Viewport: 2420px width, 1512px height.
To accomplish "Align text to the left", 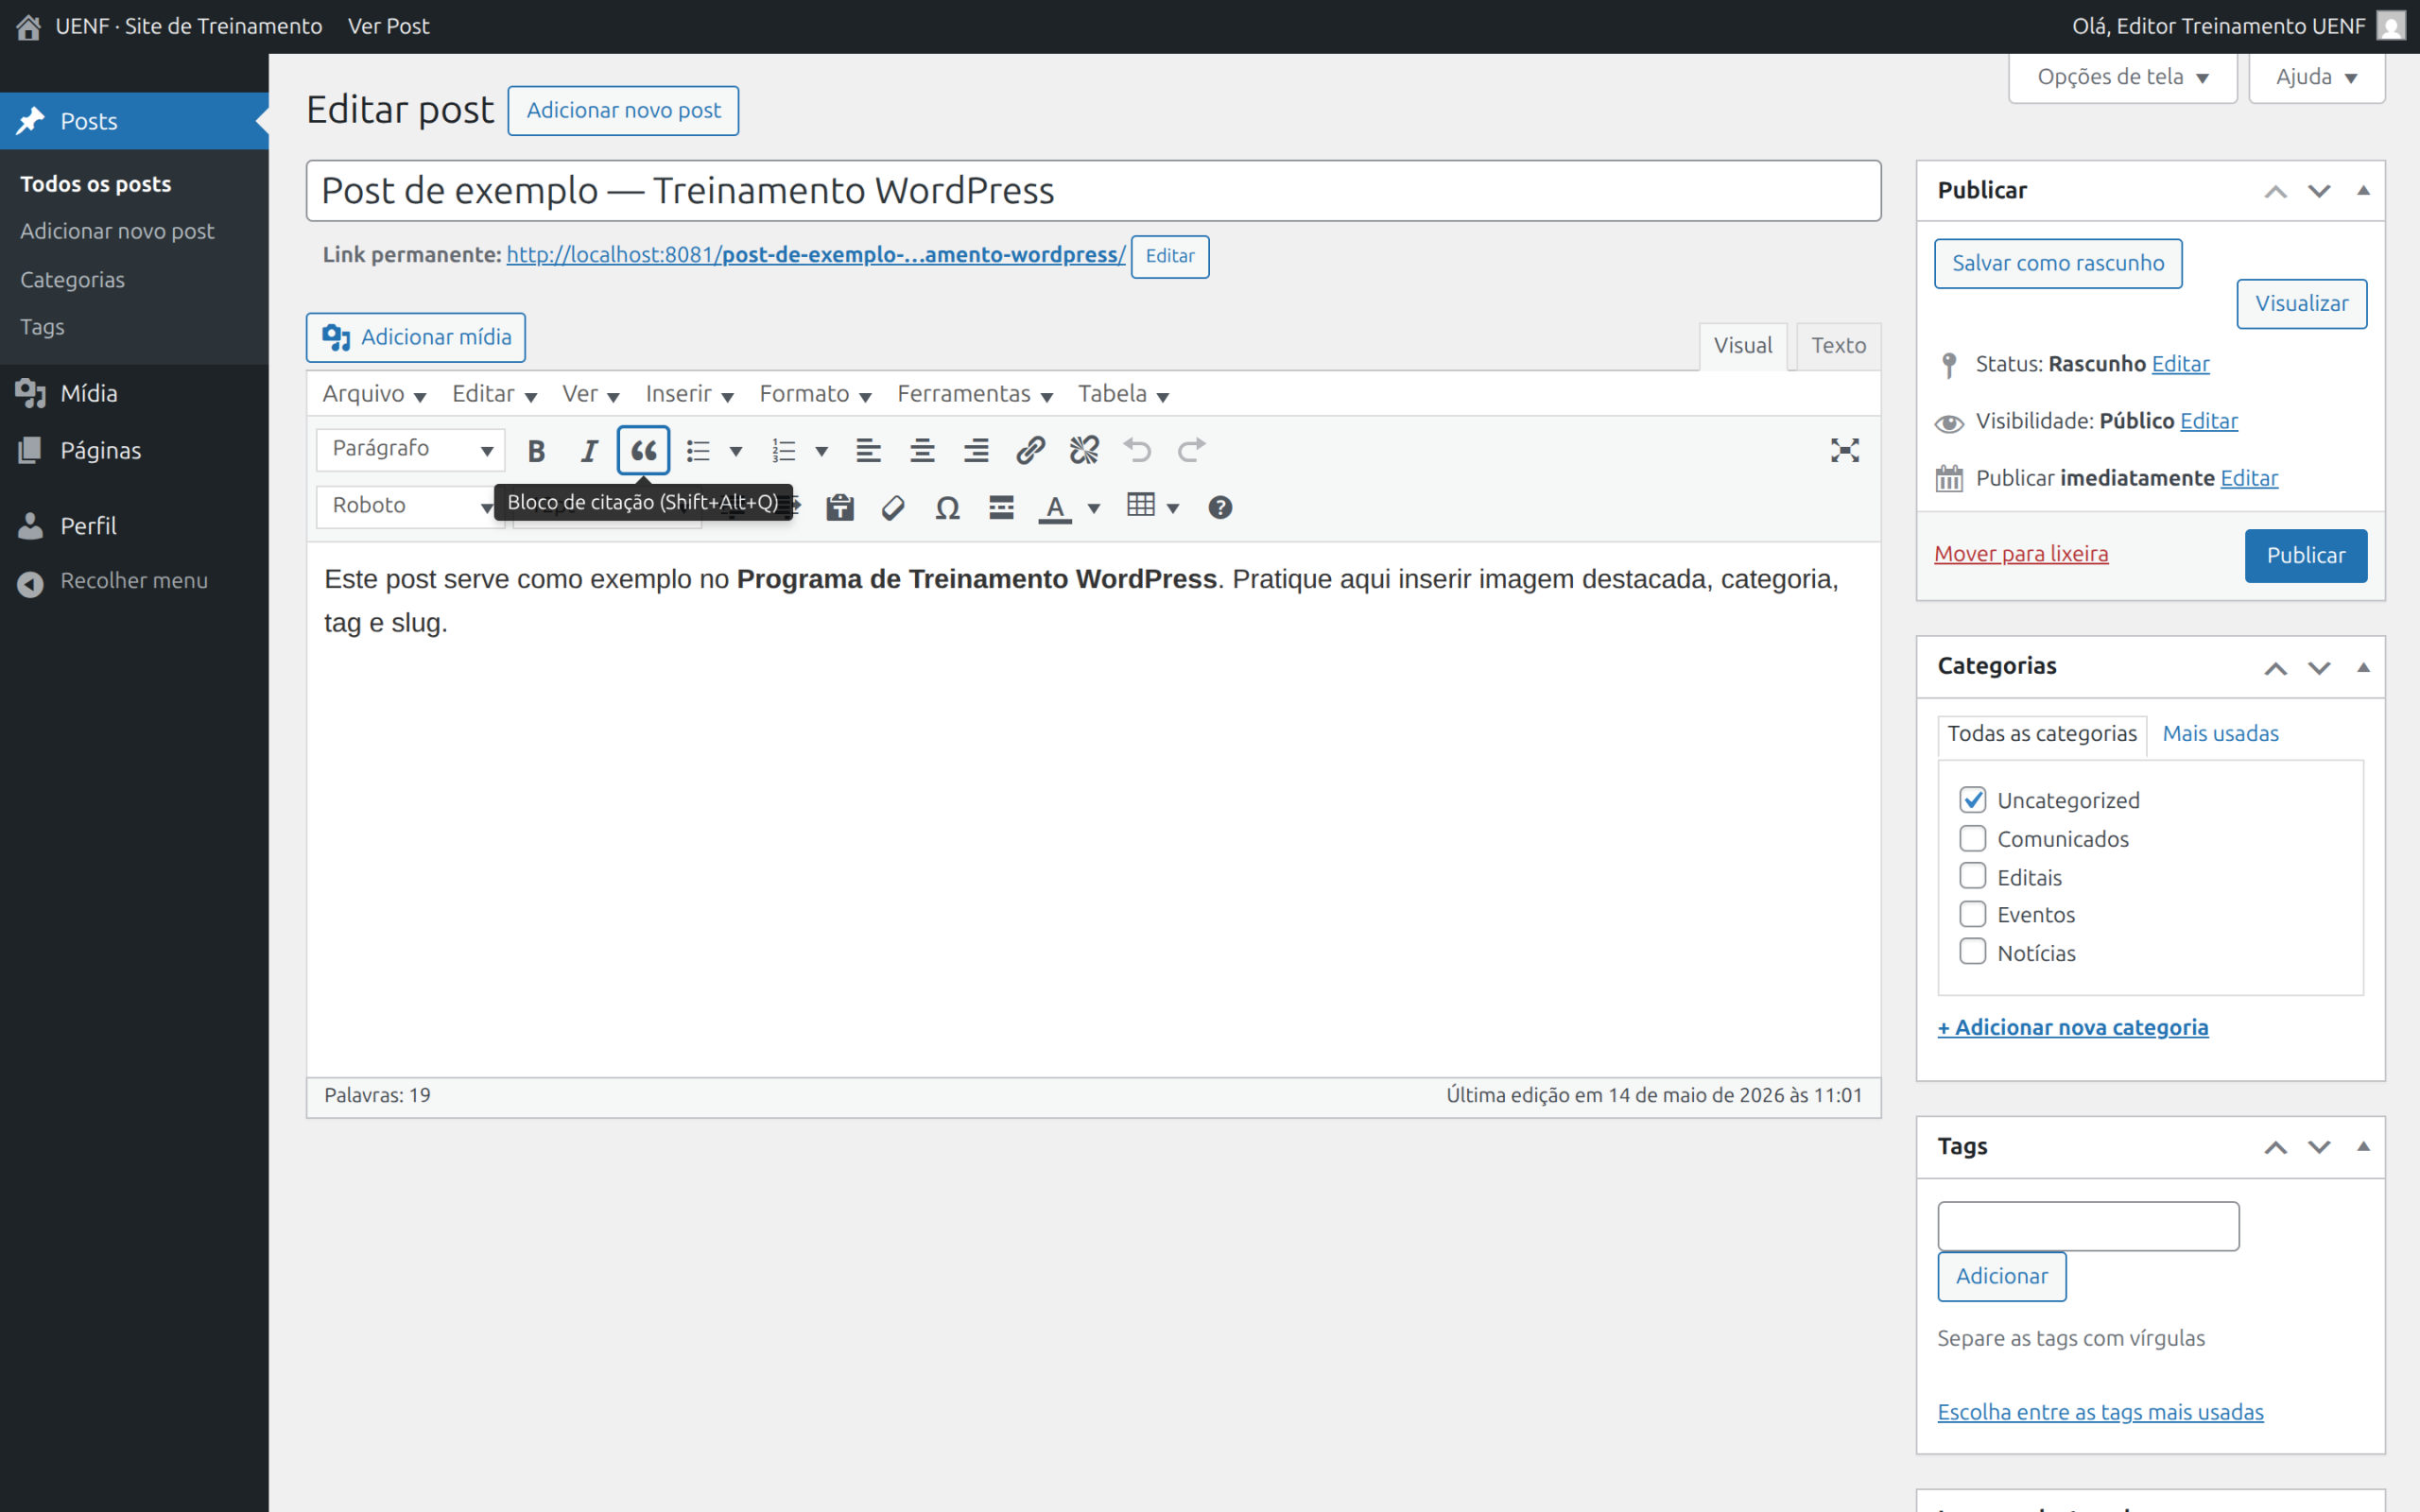I will click(868, 451).
